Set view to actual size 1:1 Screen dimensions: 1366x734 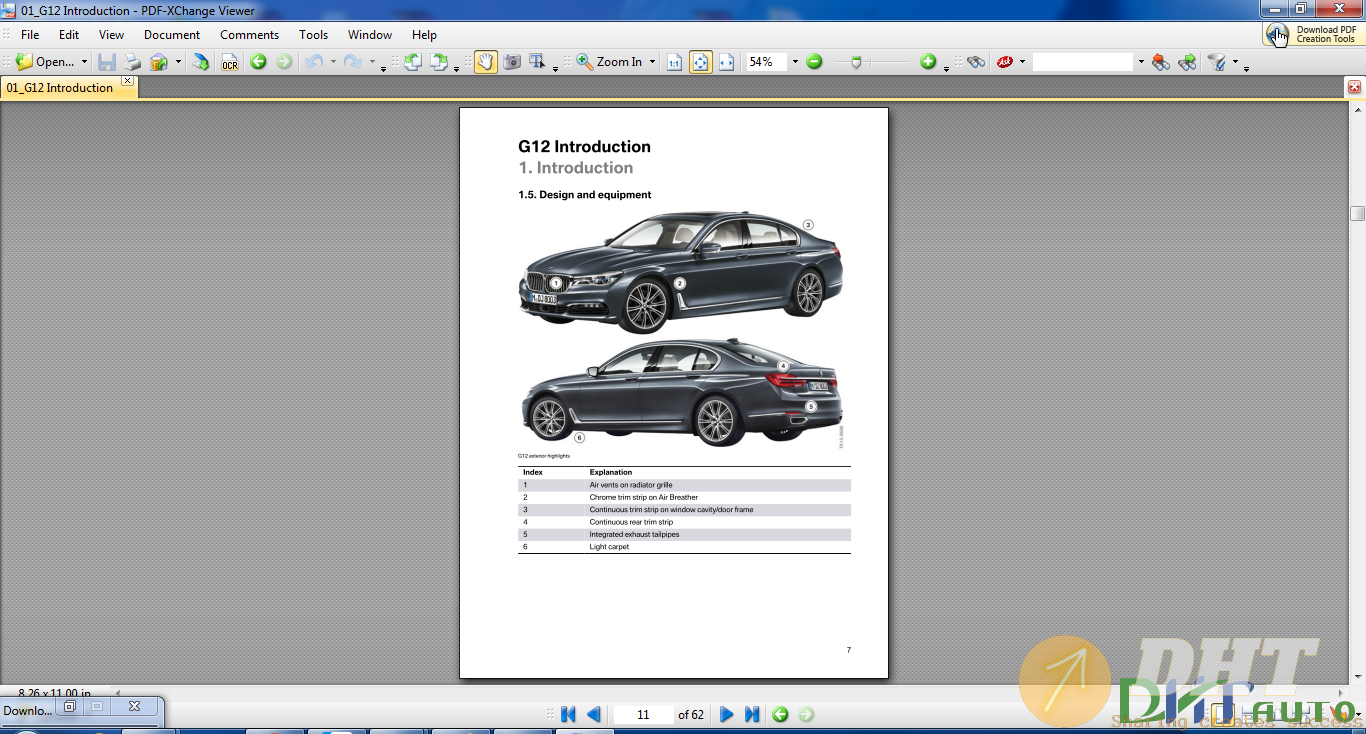point(674,62)
